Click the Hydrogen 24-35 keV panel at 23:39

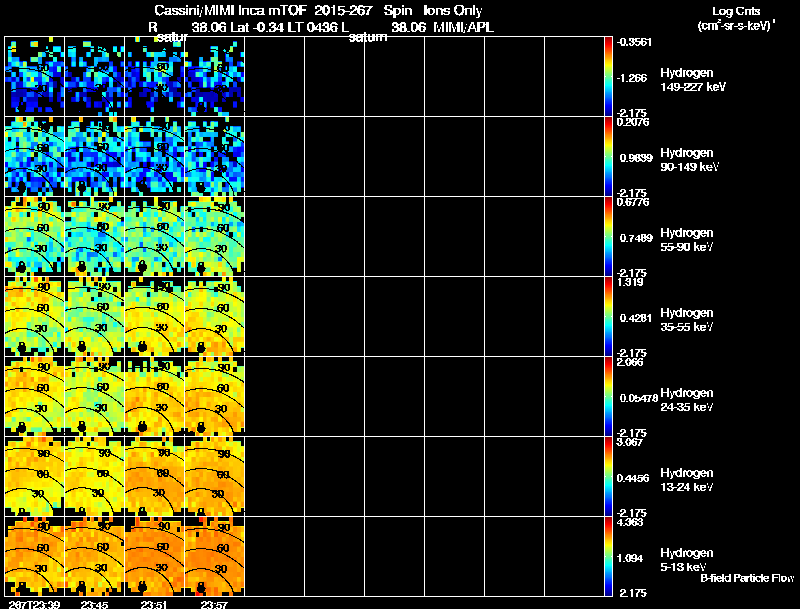35,396
